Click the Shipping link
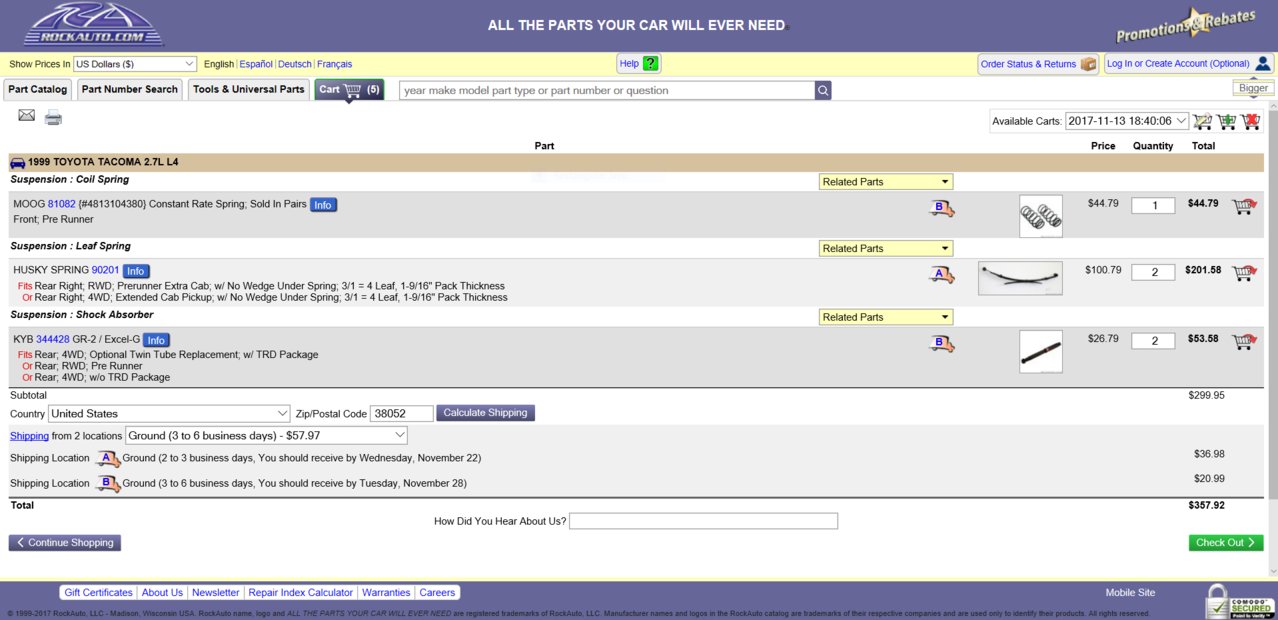1278x620 pixels. point(29,436)
